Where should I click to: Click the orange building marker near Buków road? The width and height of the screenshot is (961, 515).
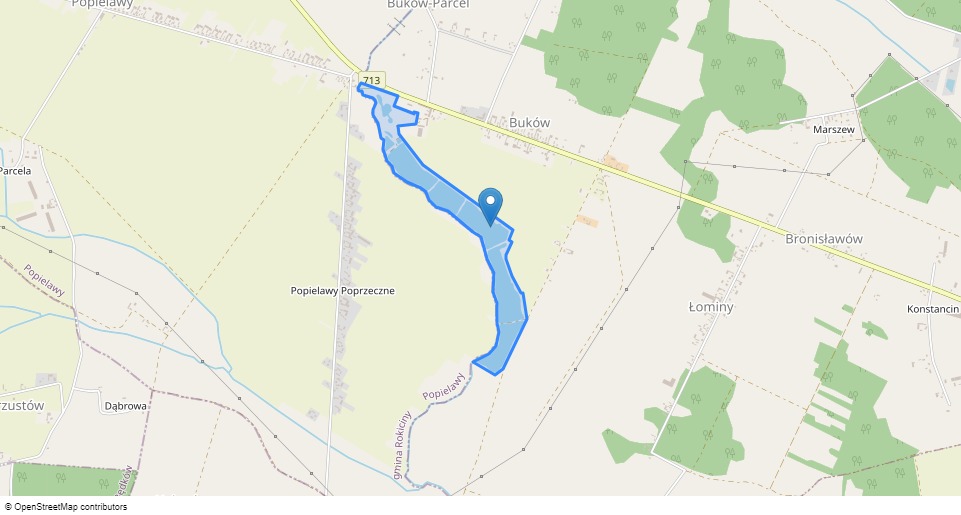pos(616,164)
